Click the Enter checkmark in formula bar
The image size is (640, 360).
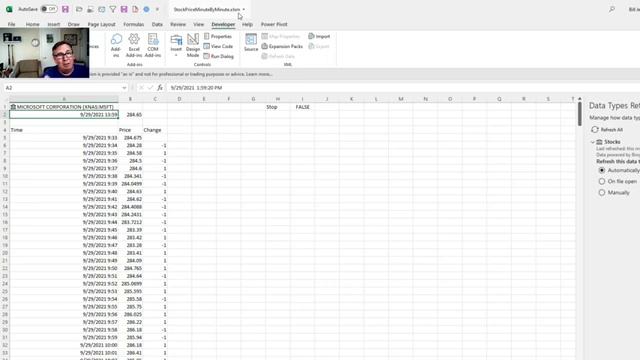pyautogui.click(x=150, y=88)
